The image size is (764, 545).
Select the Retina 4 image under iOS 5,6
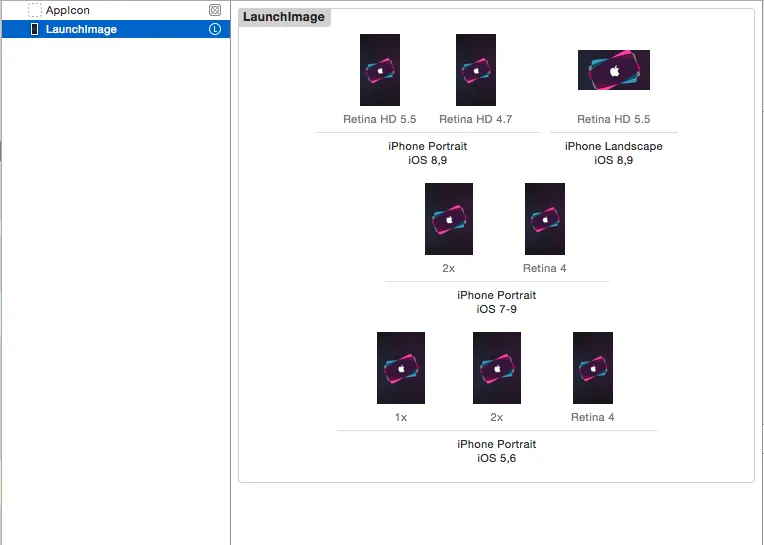[x=593, y=368]
